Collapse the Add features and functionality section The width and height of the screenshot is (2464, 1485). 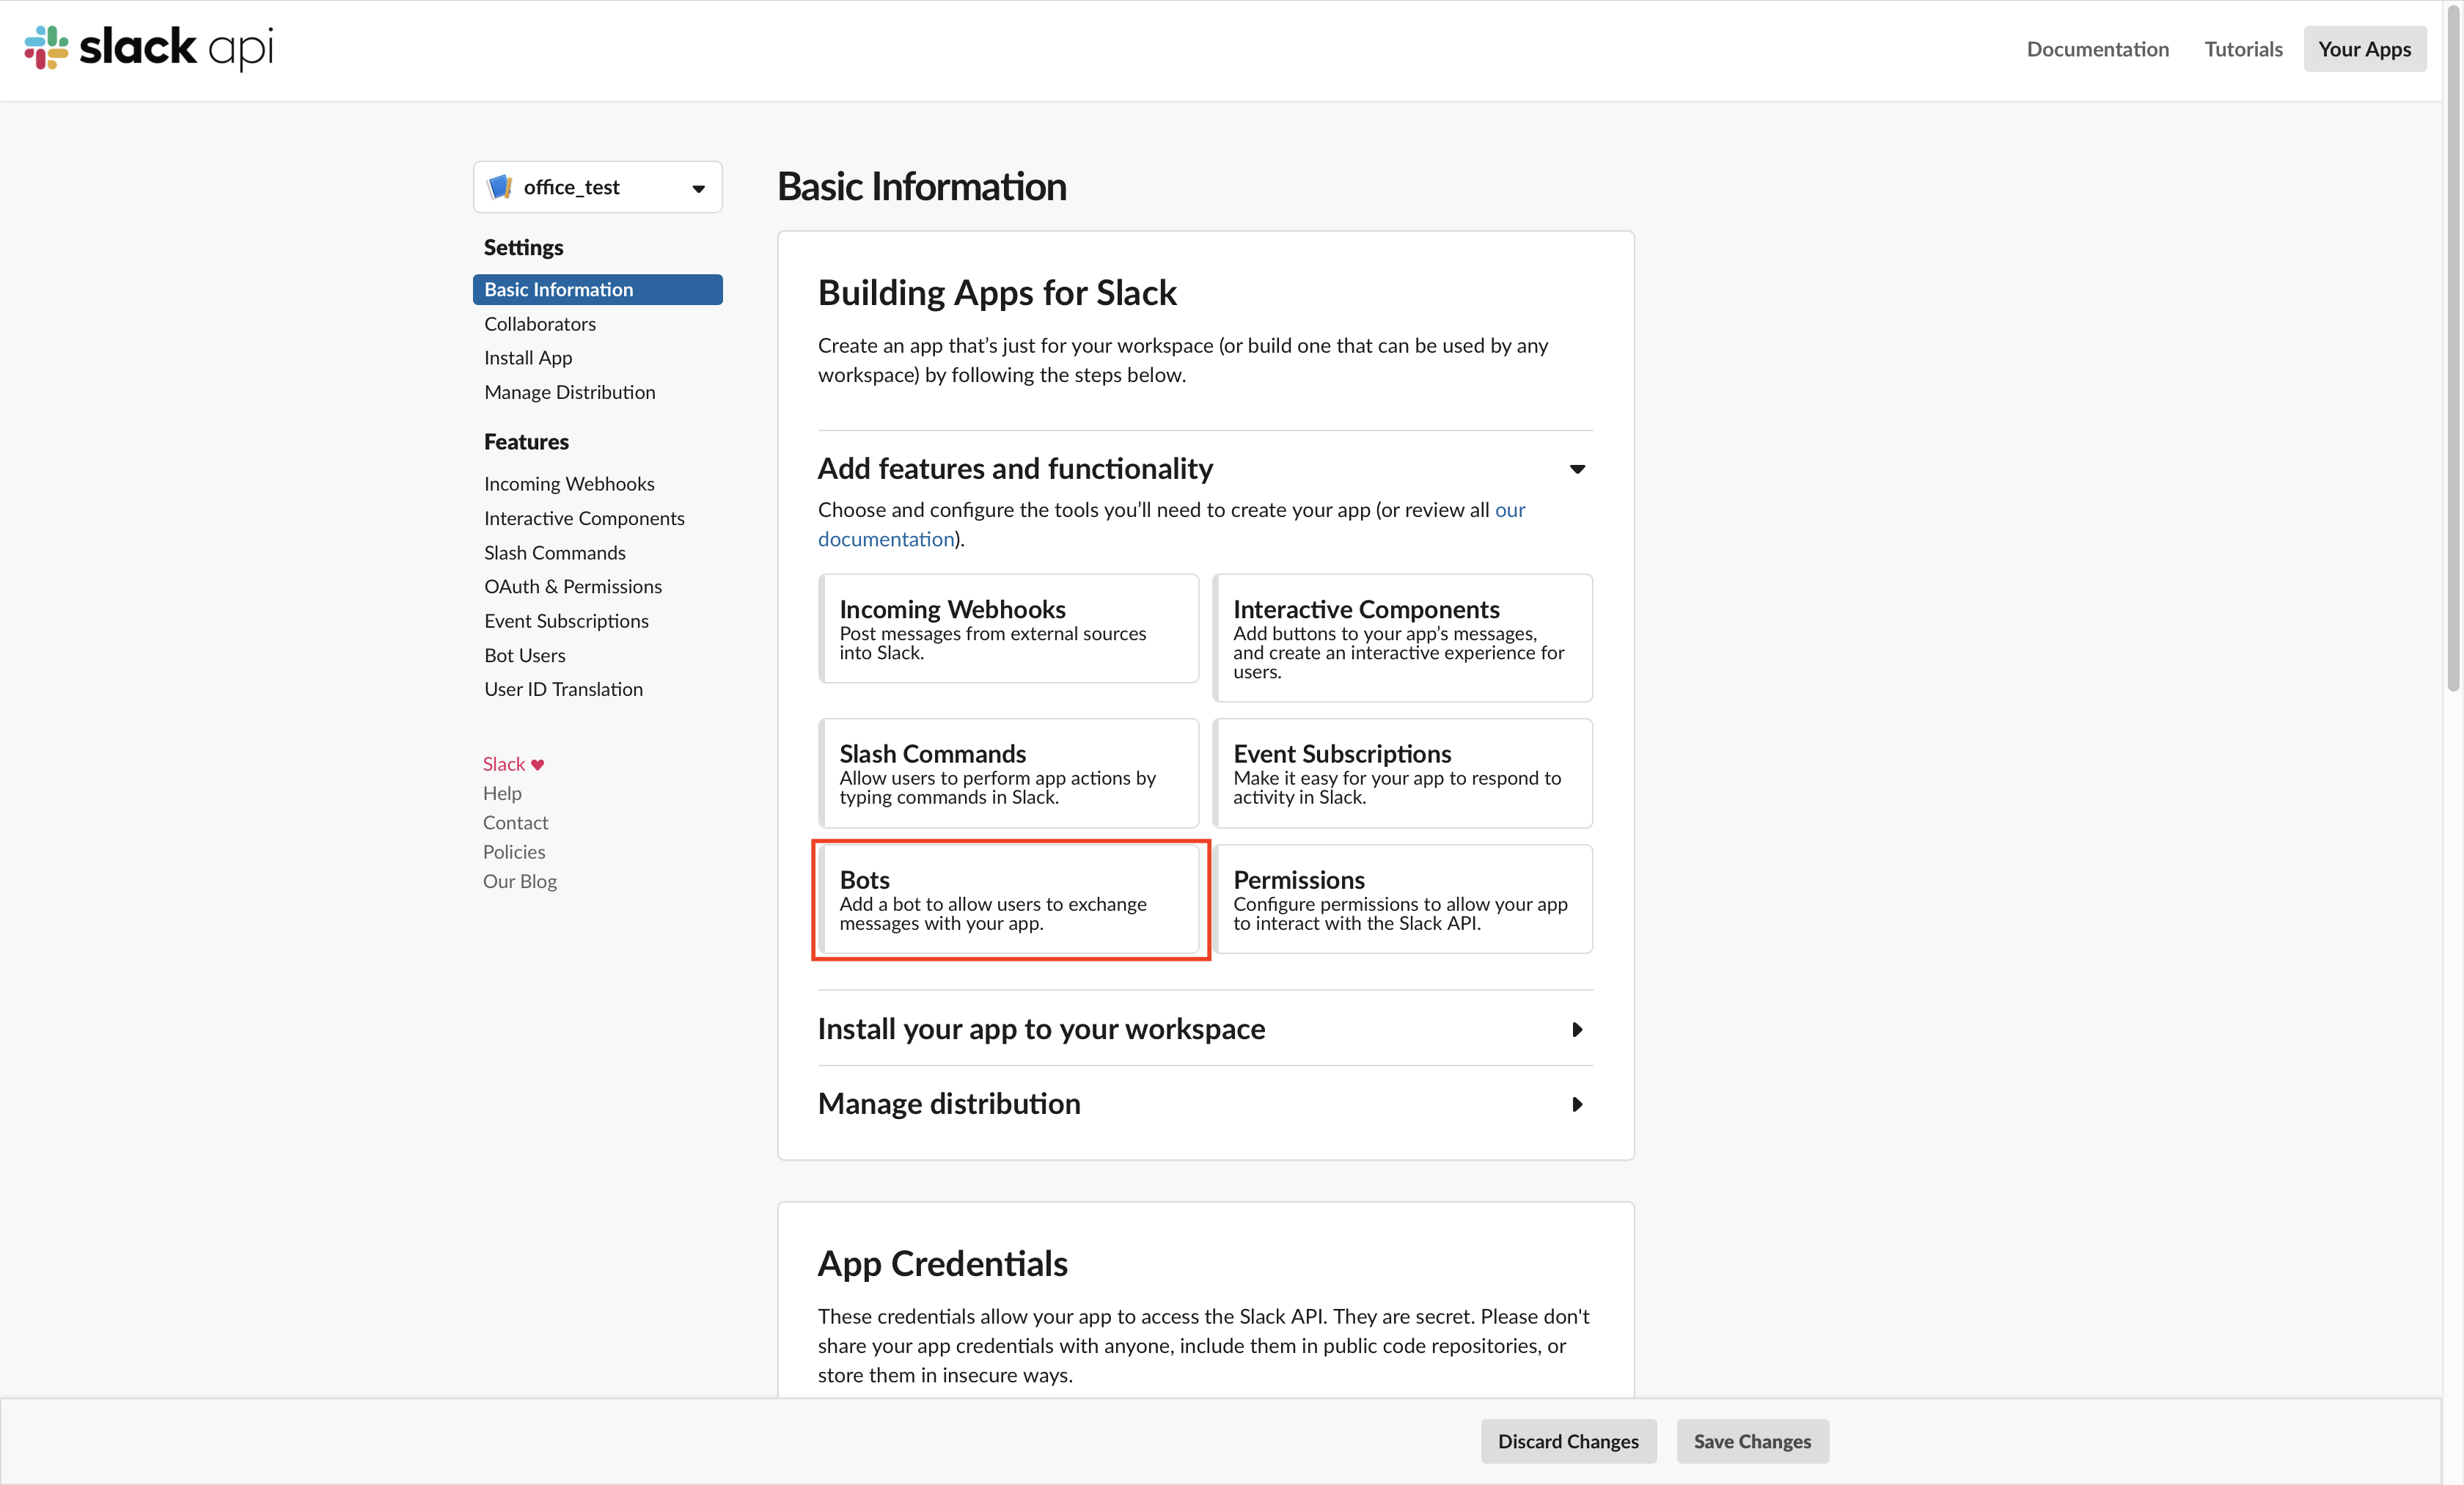coord(1577,469)
